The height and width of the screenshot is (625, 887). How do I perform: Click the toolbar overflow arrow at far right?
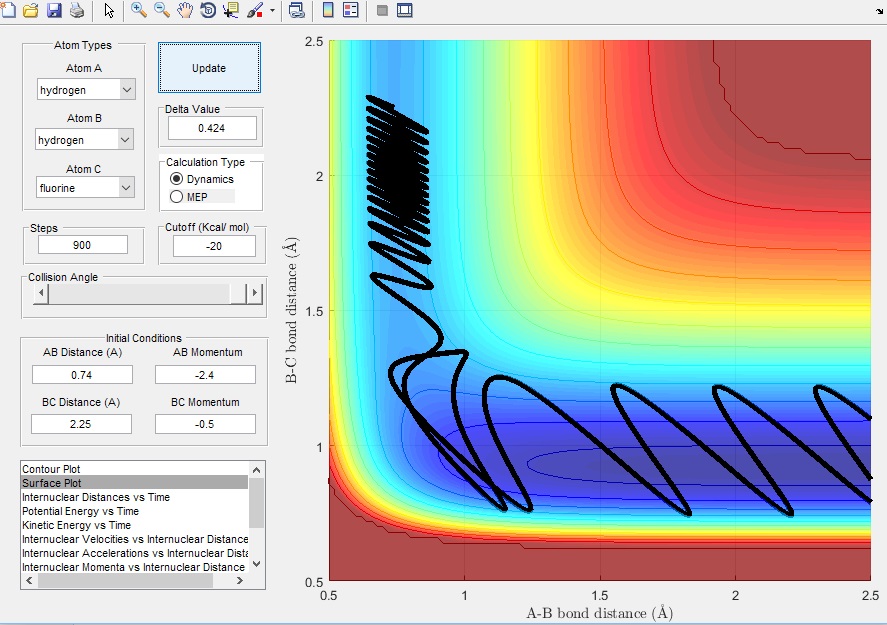[x=880, y=11]
